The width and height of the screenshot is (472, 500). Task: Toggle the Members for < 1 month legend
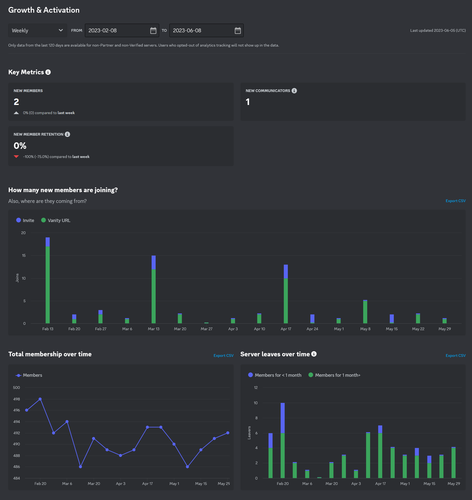(275, 375)
